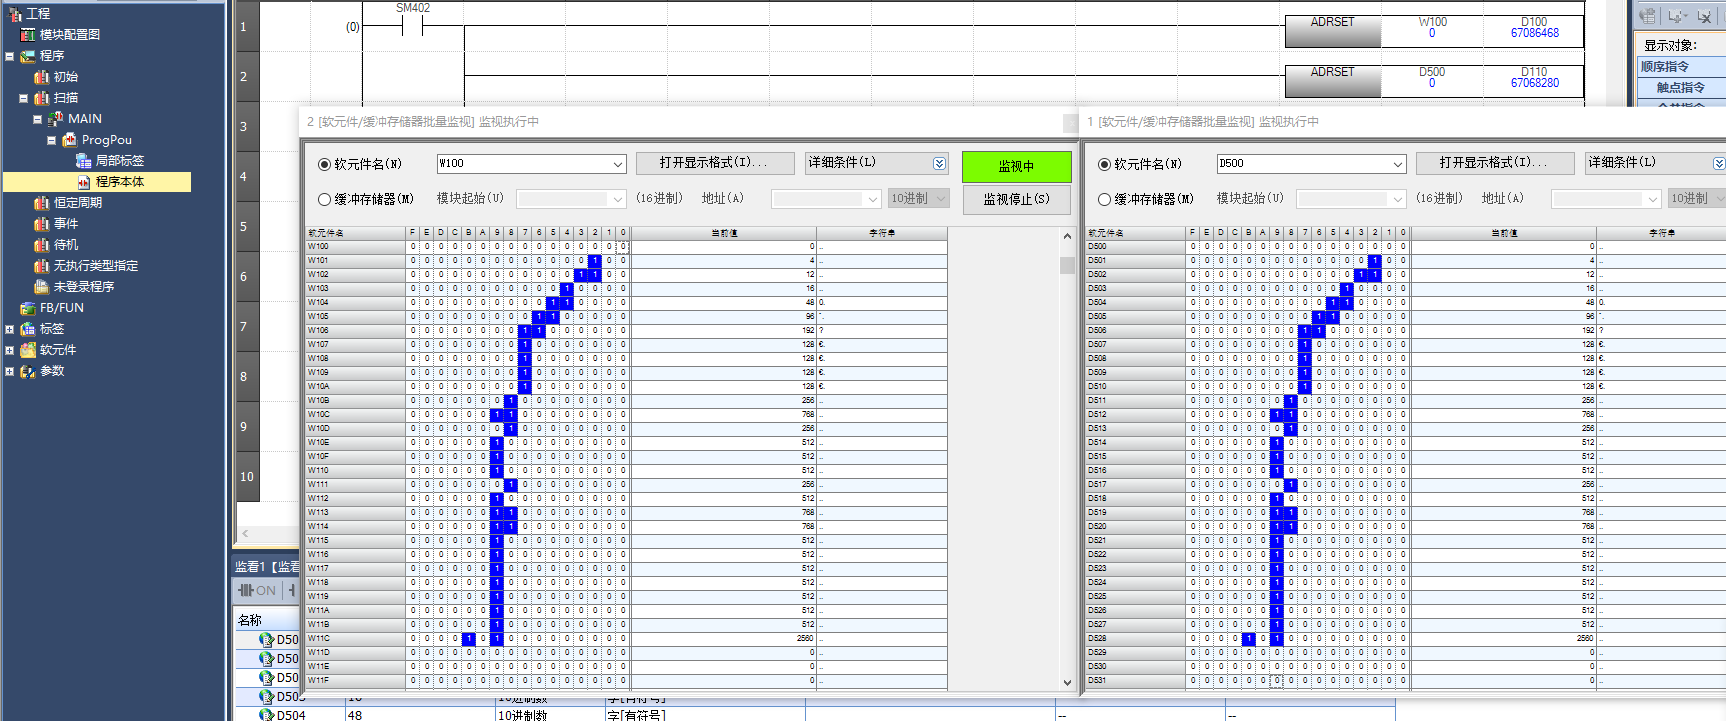Viewport: 1726px width, 721px height.
Task: Select 缓冲存储器(M) radio in W100 monitor window
Action: (324, 200)
